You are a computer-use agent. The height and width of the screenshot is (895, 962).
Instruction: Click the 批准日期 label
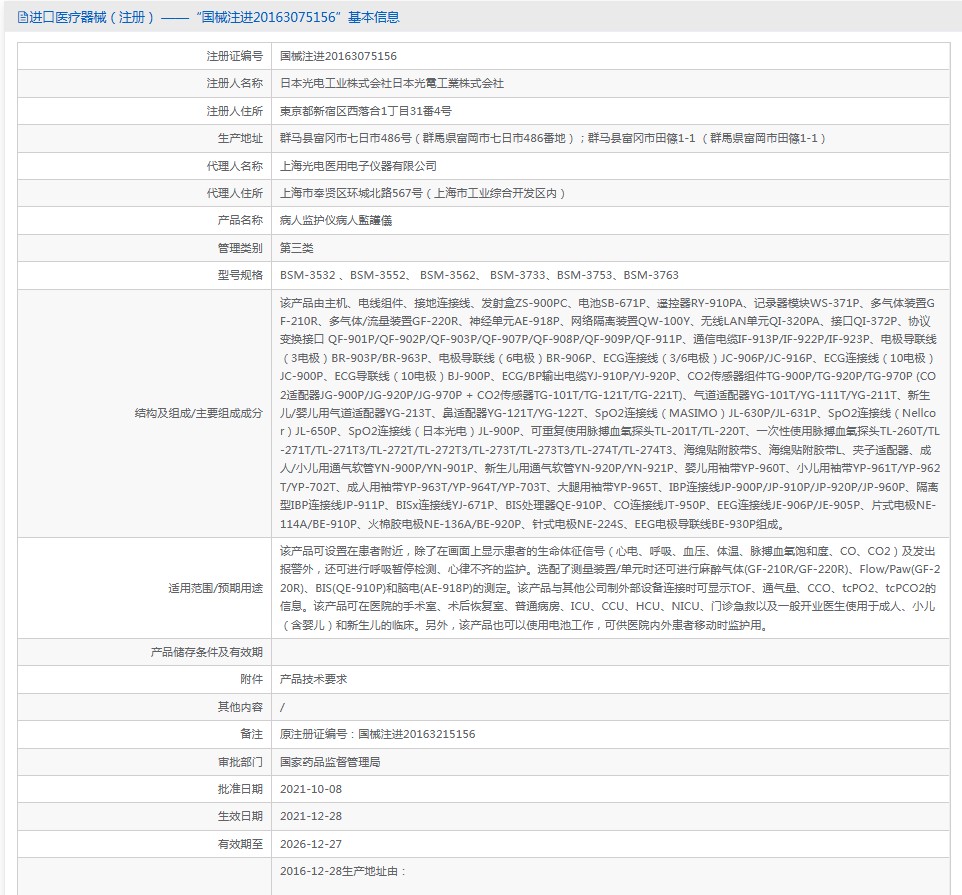[x=240, y=789]
